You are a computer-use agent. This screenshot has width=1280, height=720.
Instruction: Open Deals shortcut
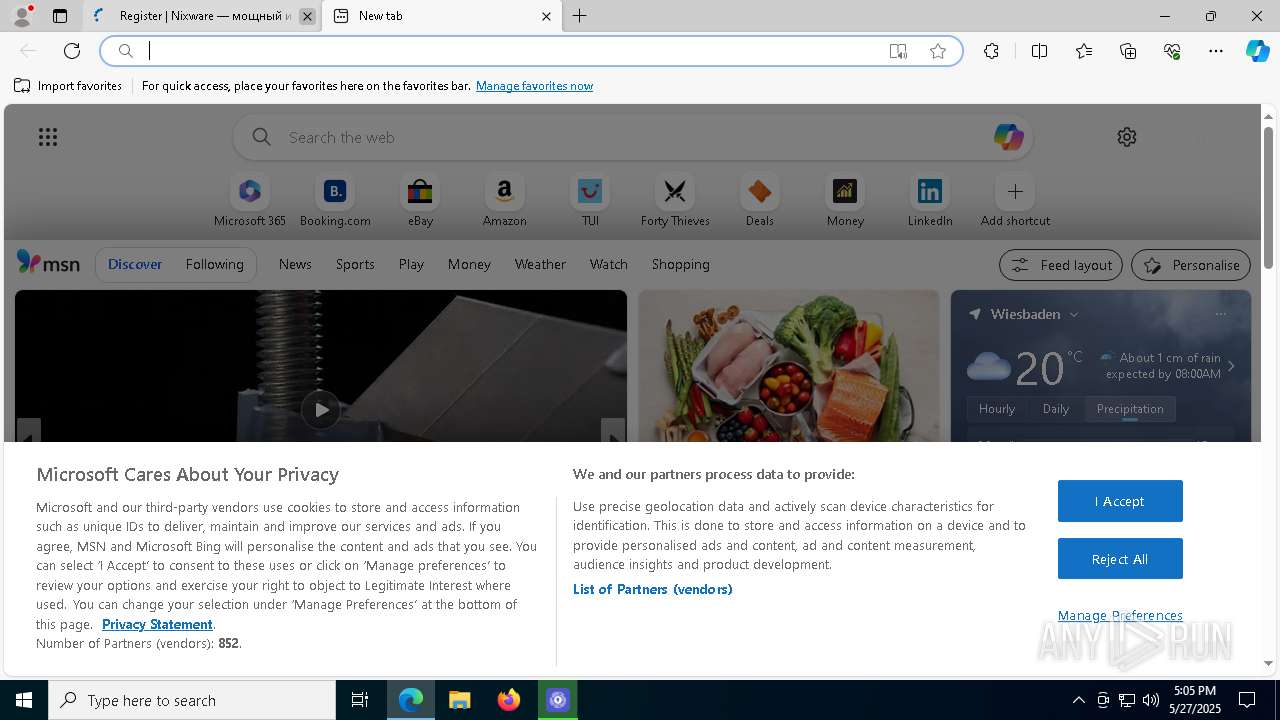[x=760, y=201]
